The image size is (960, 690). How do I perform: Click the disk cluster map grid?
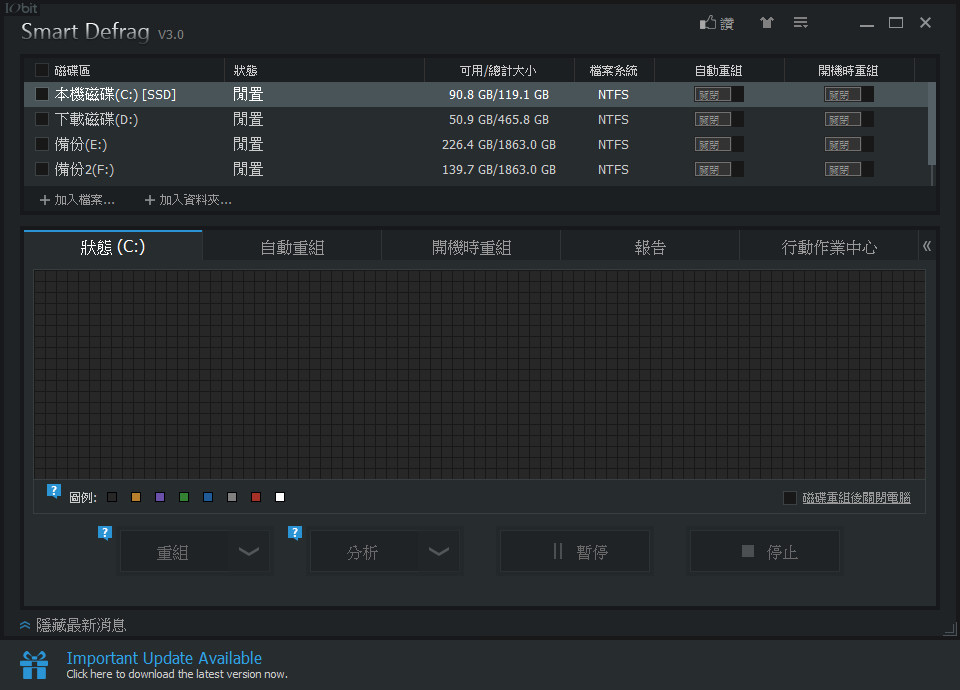coord(479,375)
